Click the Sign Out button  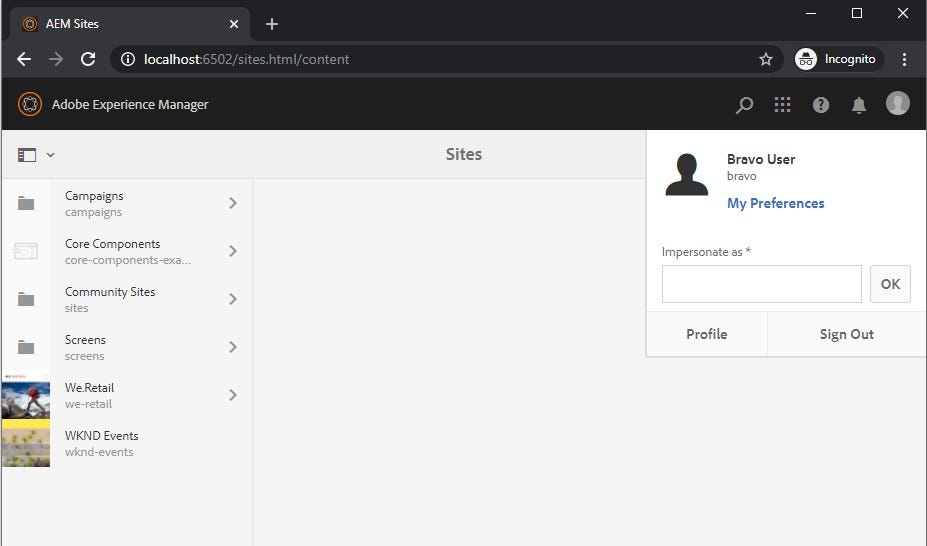point(847,334)
